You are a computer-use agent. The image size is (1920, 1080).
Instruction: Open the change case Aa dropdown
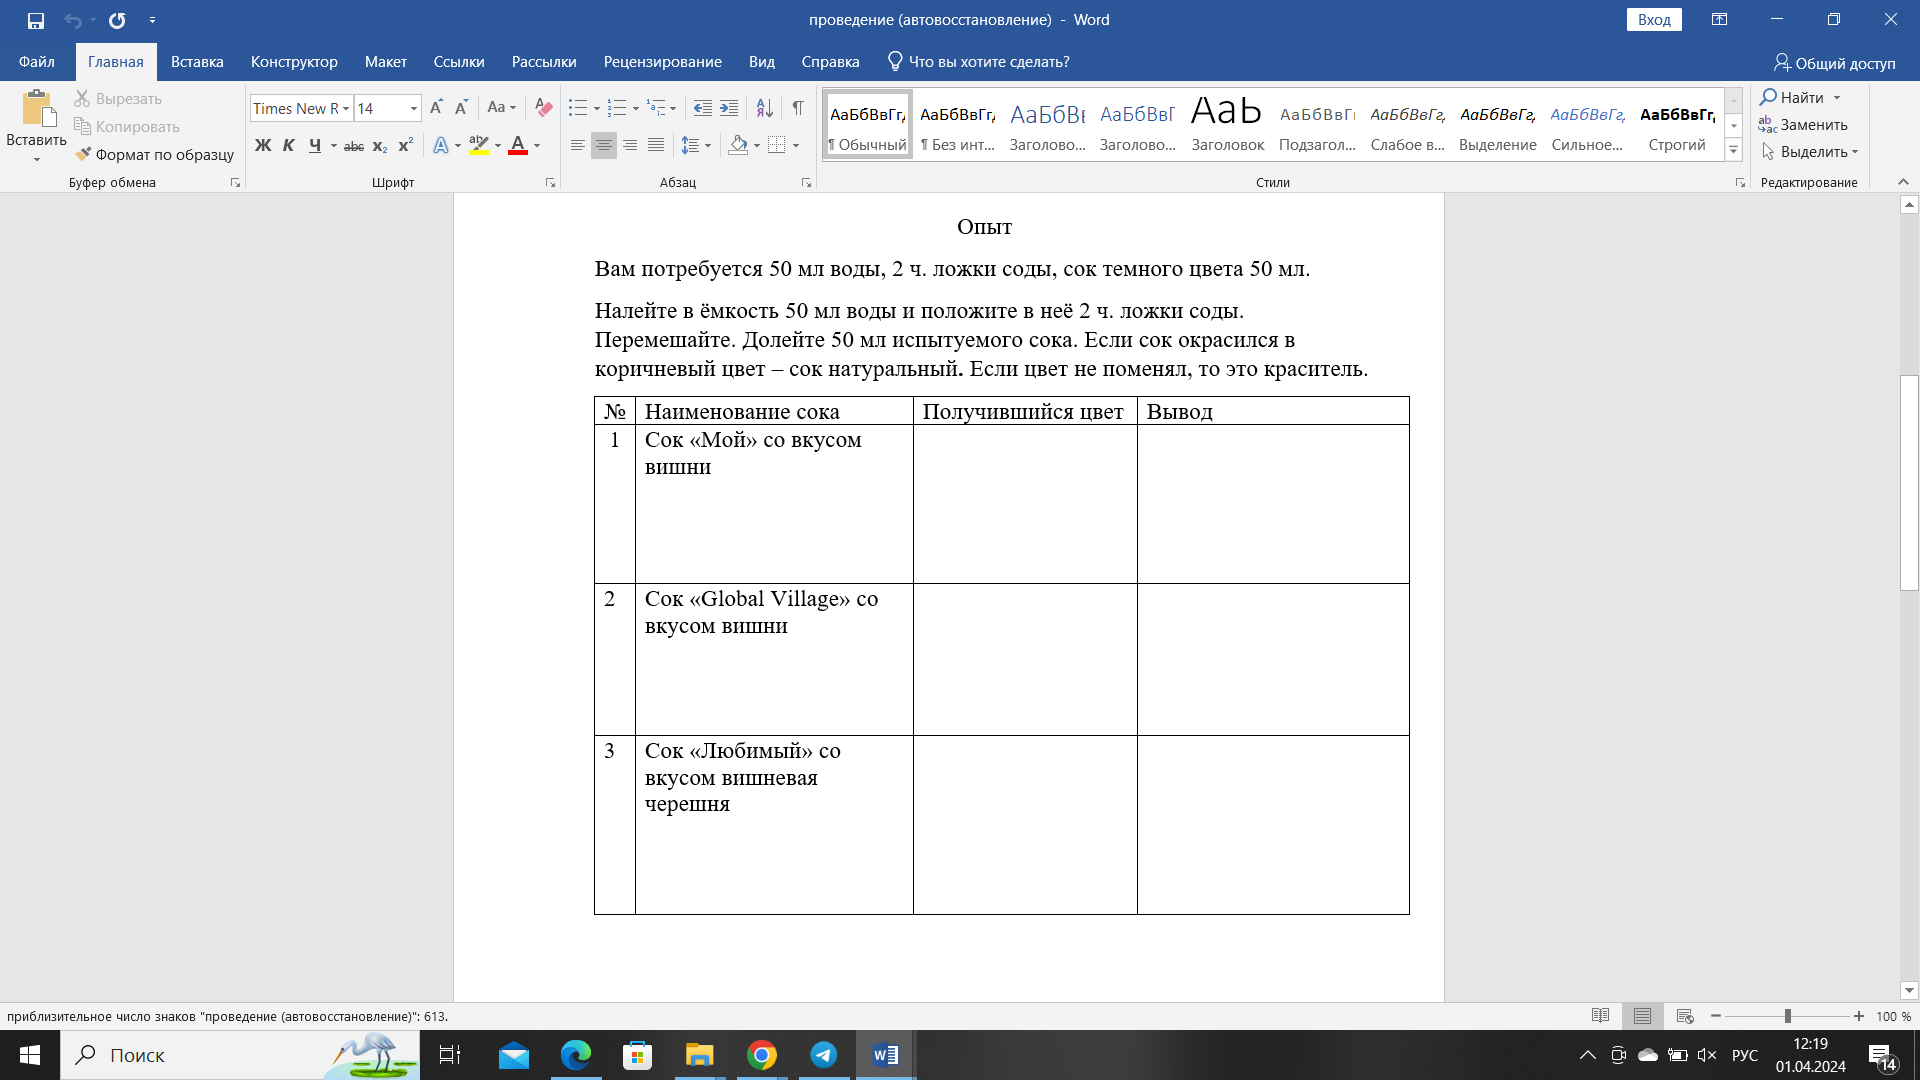501,108
